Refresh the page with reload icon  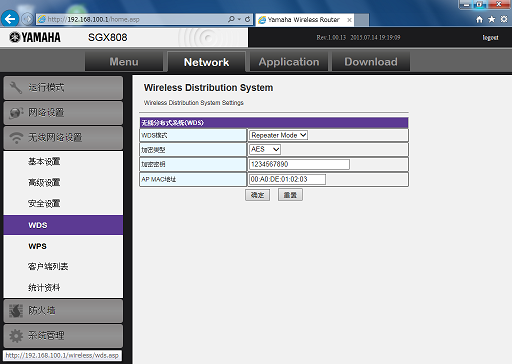(248, 19)
